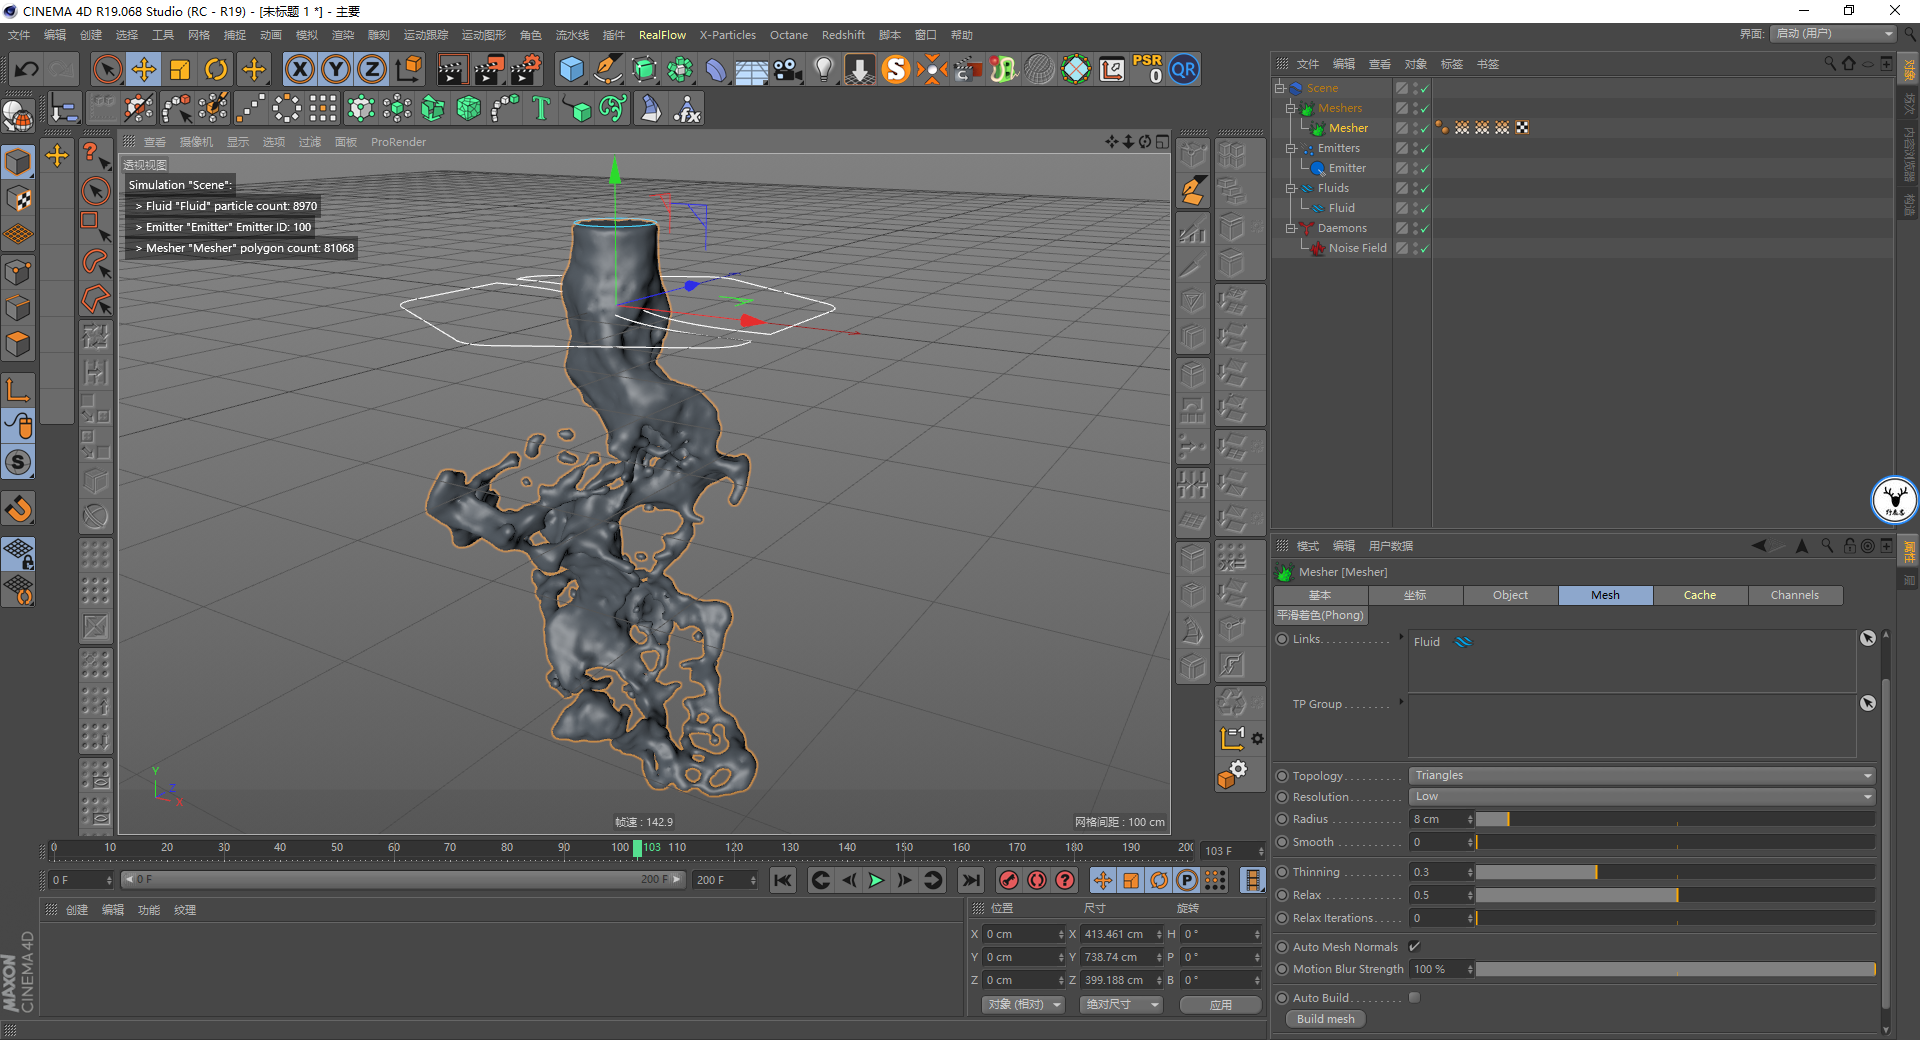1920x1040 pixels.
Task: Toggle the green checkmark for Noise Field
Action: [x=1424, y=249]
